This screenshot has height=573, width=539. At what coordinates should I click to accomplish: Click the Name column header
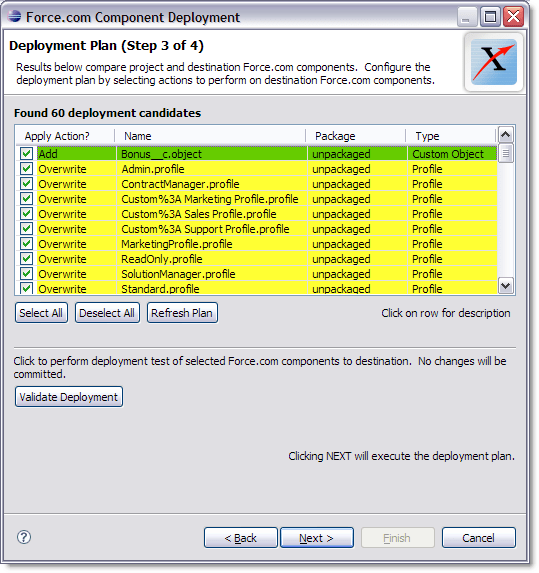pos(210,136)
